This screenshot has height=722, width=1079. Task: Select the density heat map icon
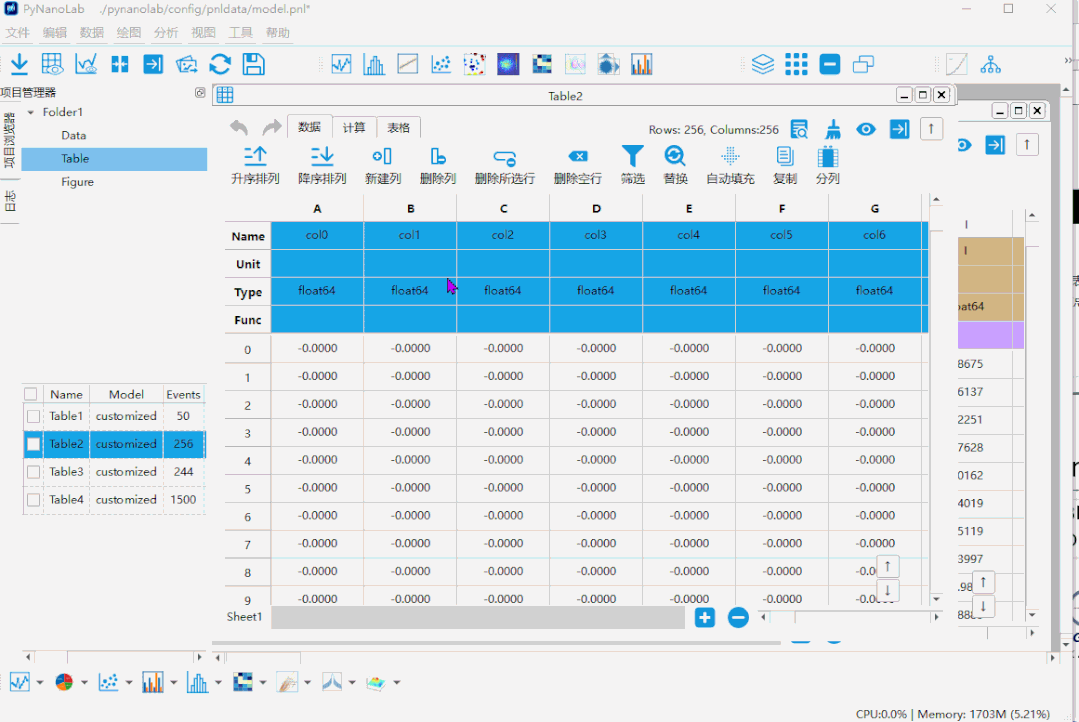click(x=508, y=64)
